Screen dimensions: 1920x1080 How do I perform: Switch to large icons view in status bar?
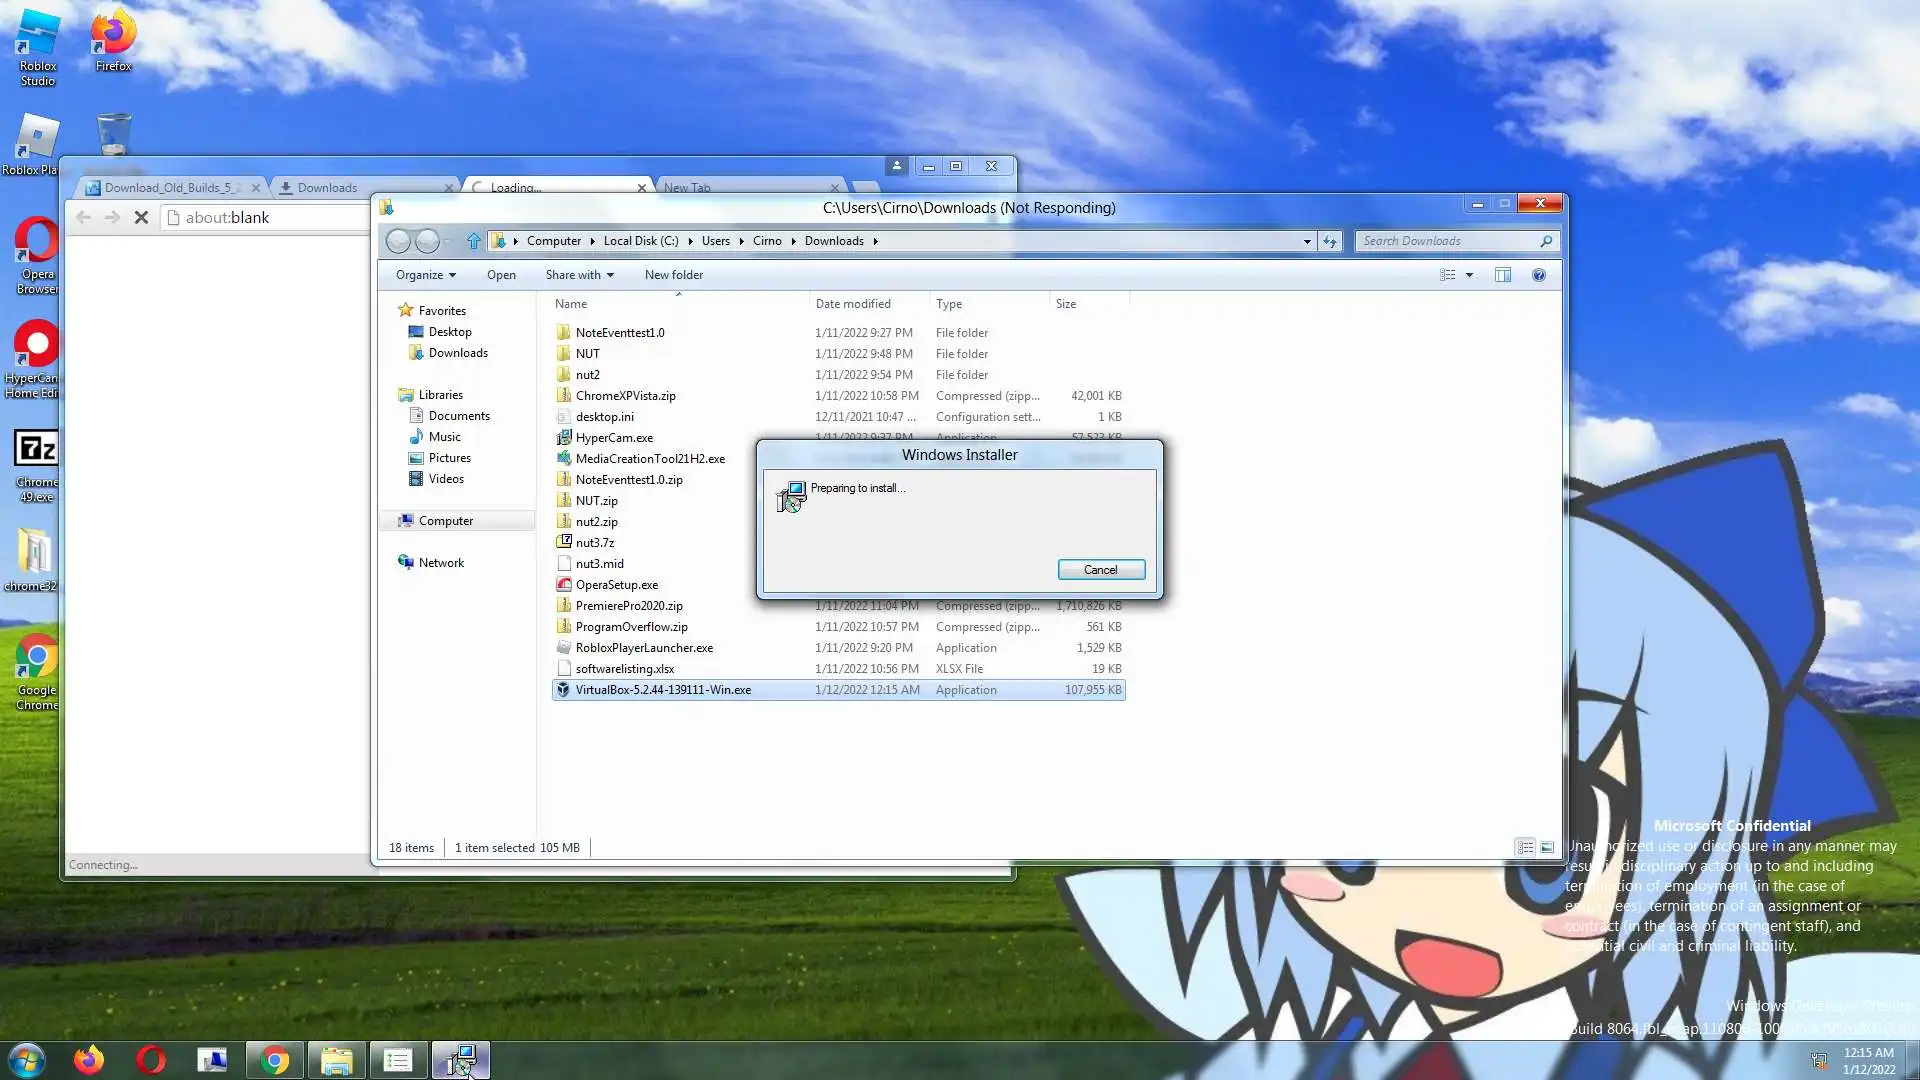(1546, 848)
